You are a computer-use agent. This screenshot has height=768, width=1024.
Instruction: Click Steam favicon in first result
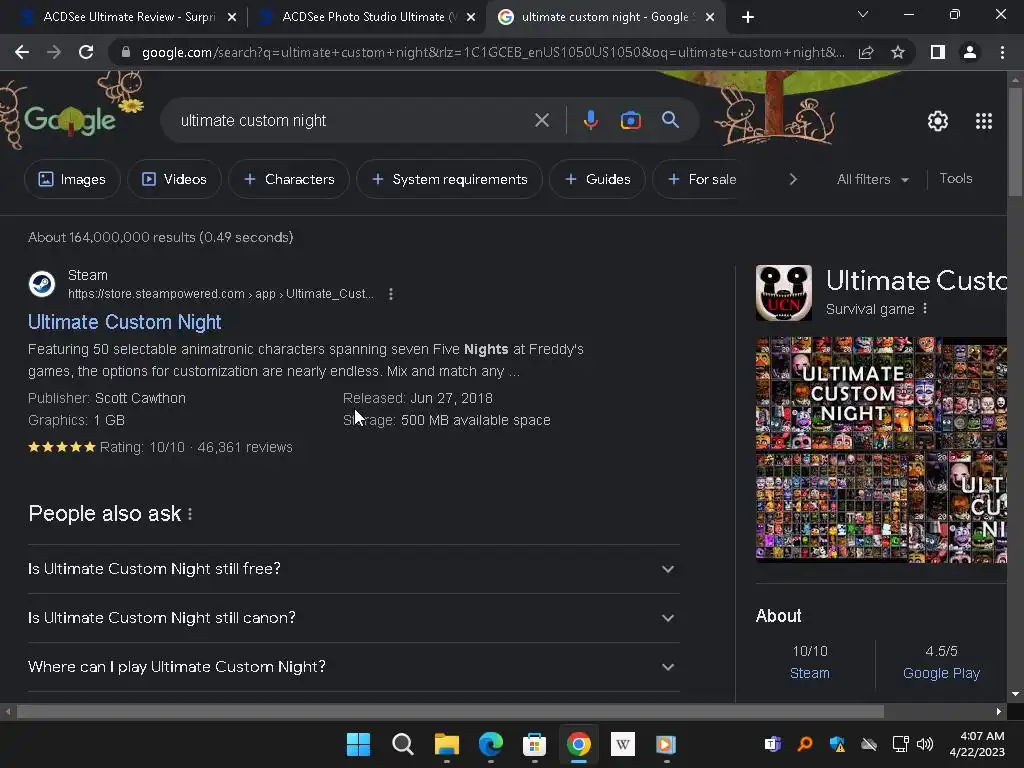pos(42,284)
